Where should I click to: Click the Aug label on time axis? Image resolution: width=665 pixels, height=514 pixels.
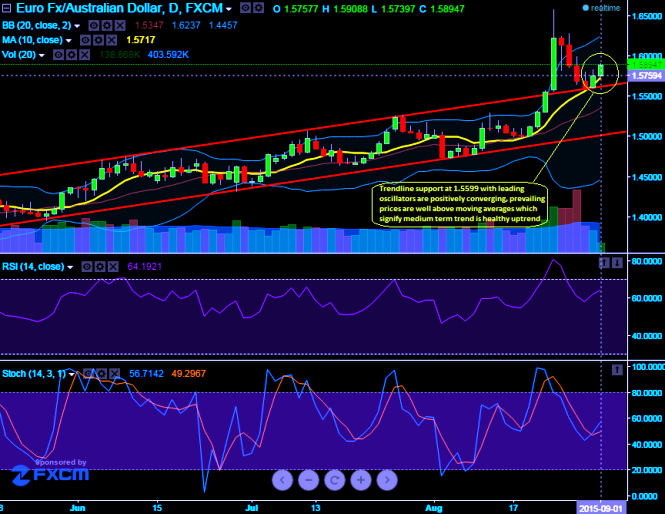(433, 508)
